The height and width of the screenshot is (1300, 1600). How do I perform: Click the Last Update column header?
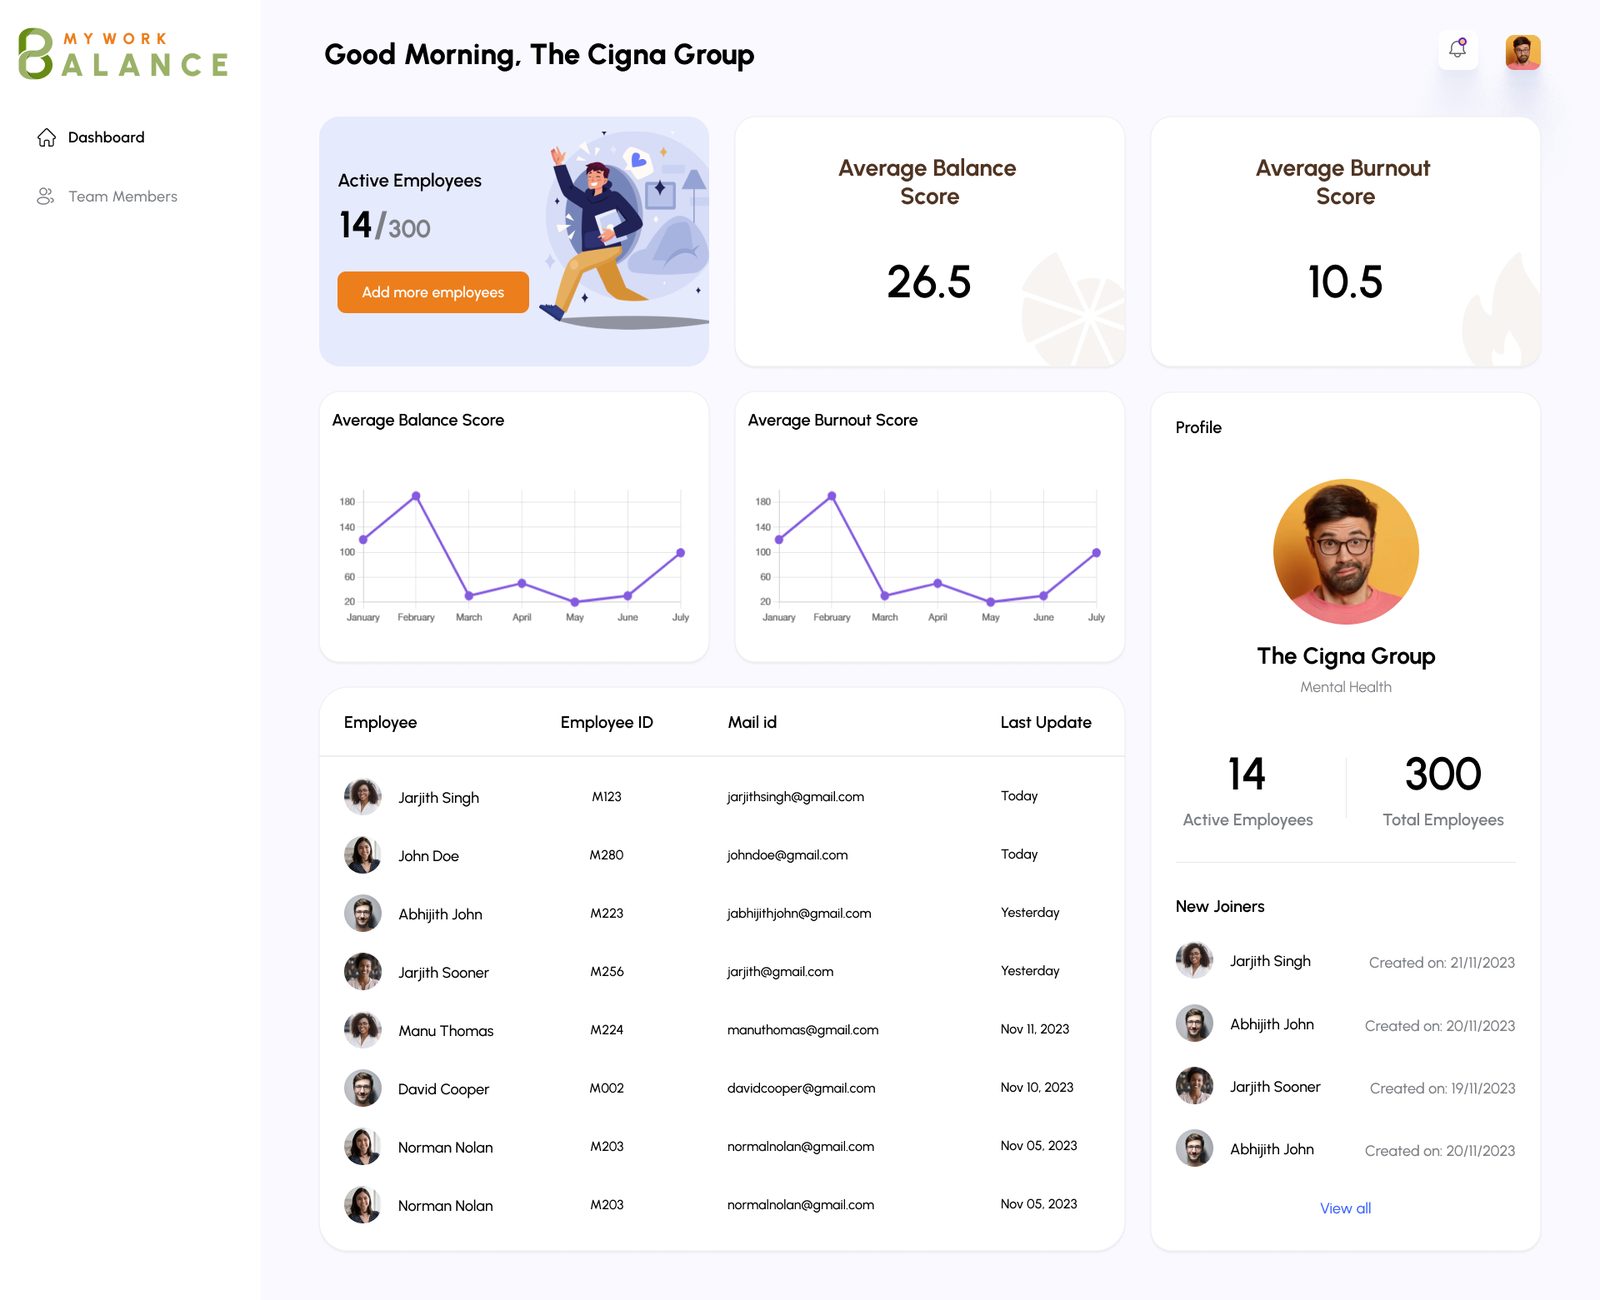click(x=1045, y=722)
